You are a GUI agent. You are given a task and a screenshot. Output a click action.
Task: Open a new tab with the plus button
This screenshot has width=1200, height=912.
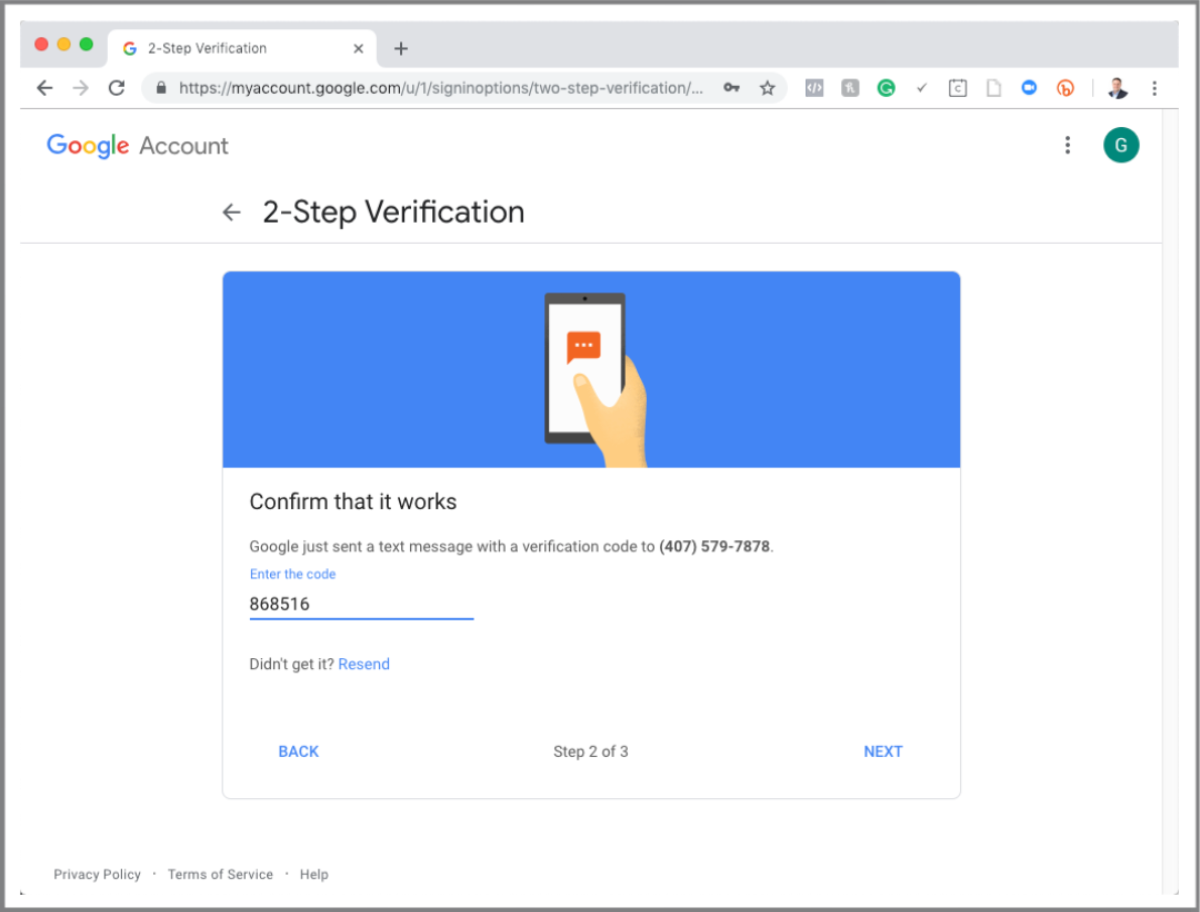pos(401,48)
